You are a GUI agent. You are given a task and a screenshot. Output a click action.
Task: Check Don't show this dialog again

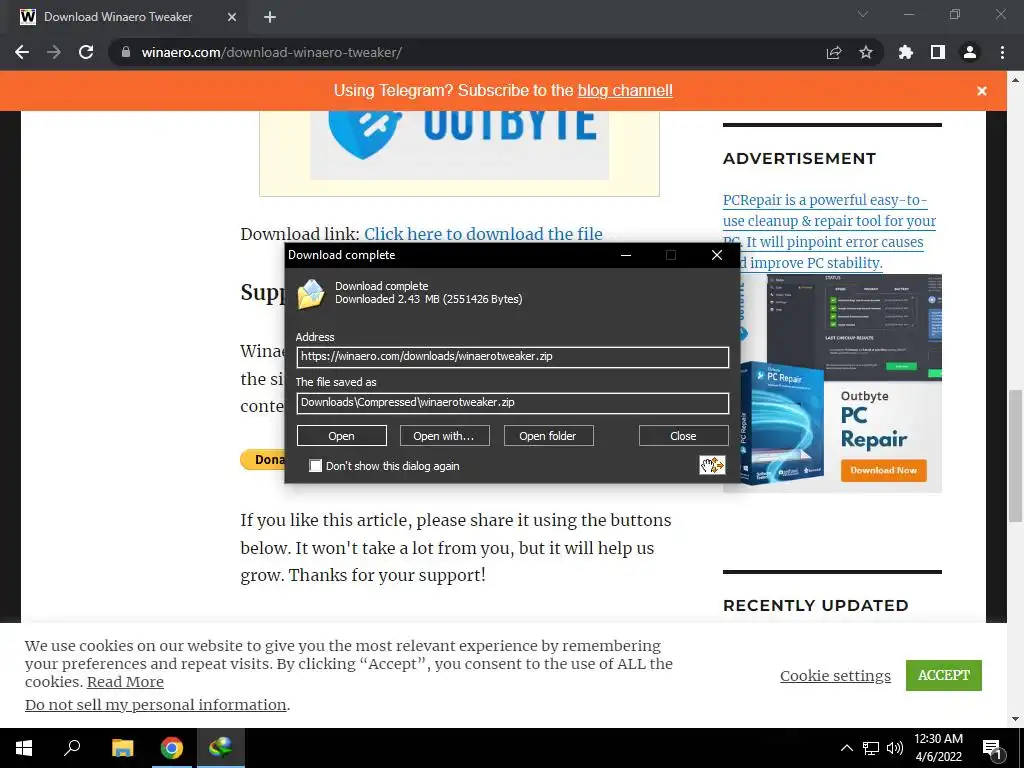pos(315,466)
